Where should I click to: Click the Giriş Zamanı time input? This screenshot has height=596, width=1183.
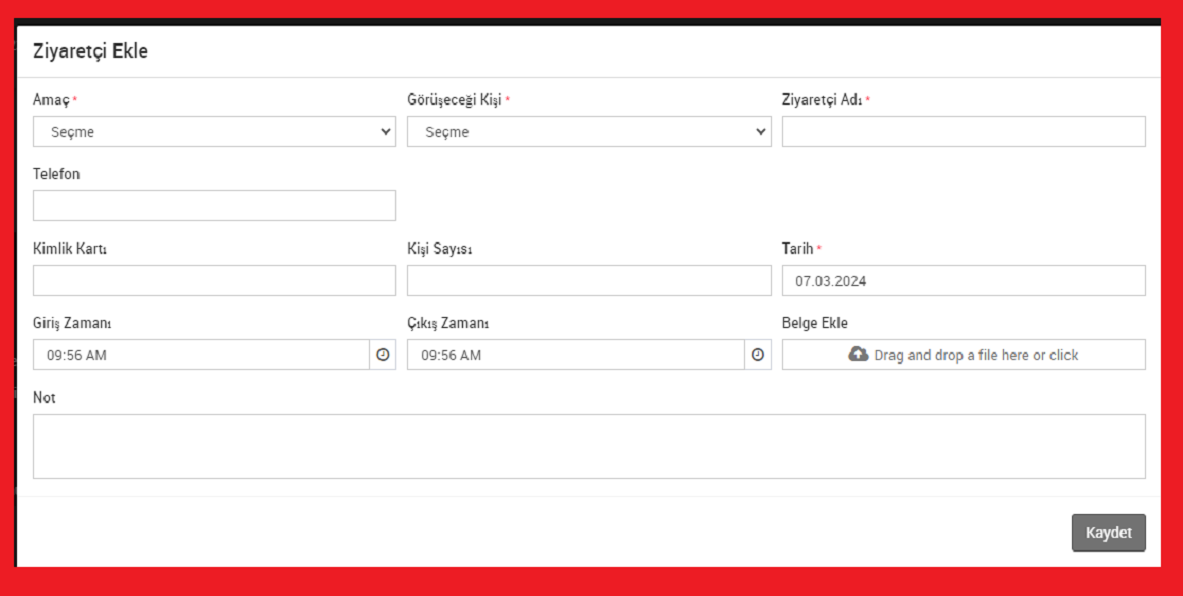(201, 355)
